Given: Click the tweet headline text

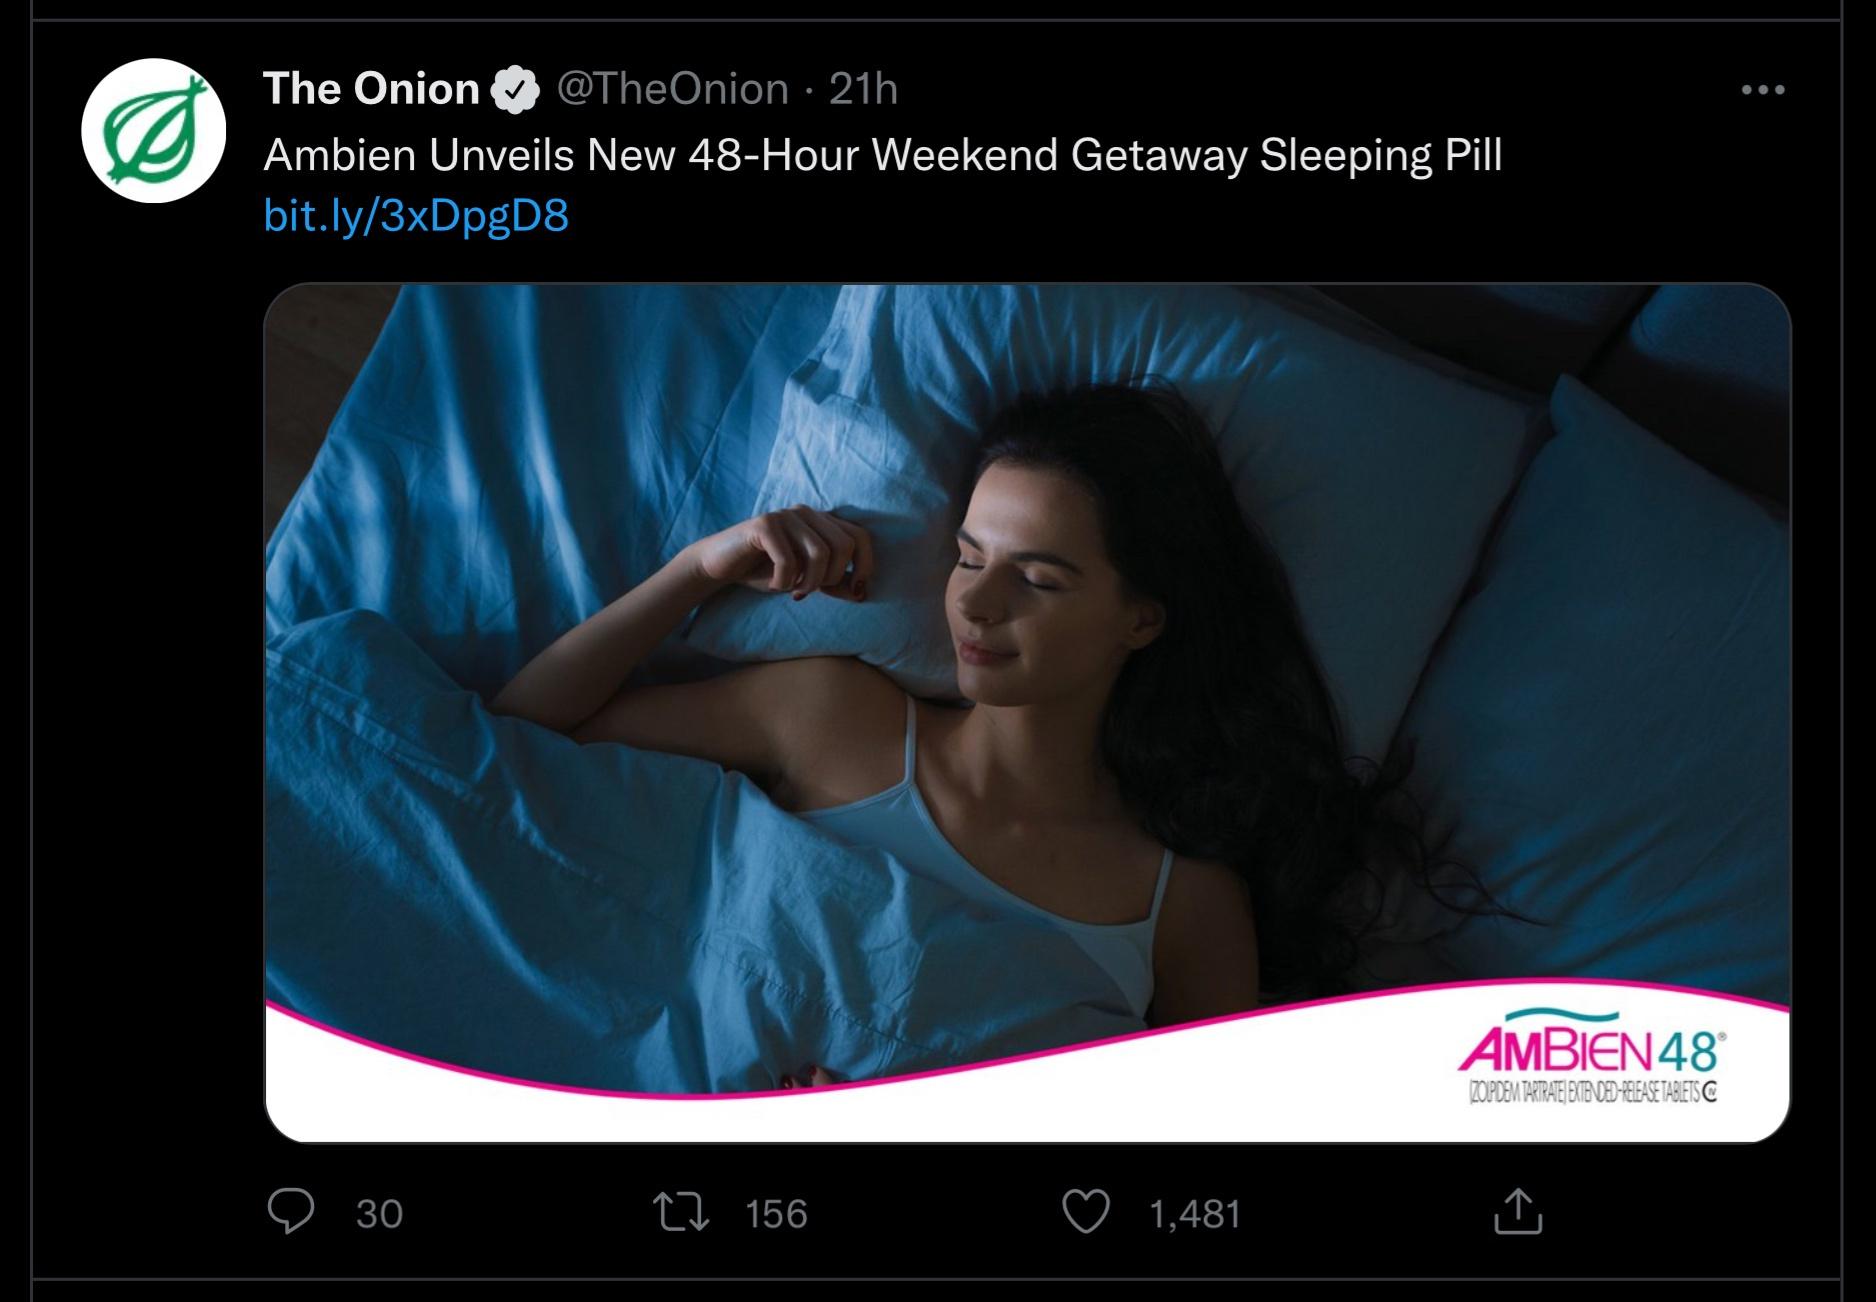Looking at the screenshot, I should point(882,155).
